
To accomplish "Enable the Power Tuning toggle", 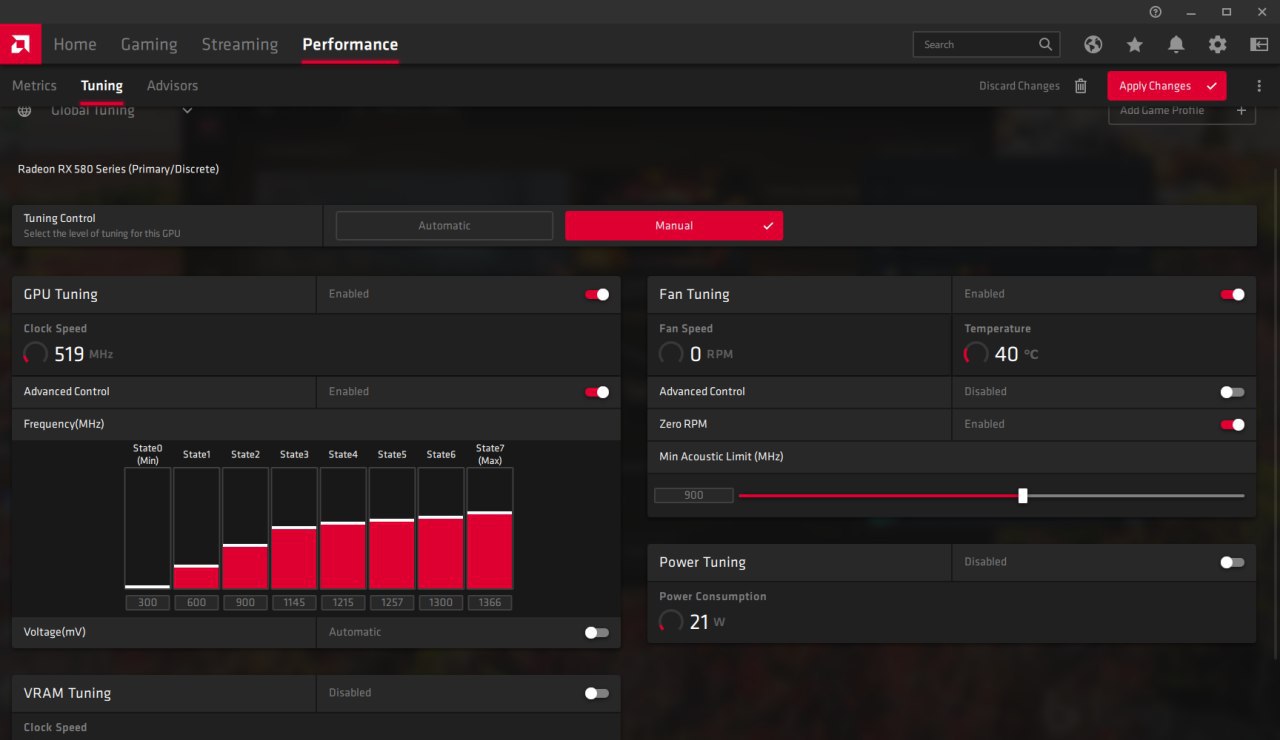I will click(1233, 562).
